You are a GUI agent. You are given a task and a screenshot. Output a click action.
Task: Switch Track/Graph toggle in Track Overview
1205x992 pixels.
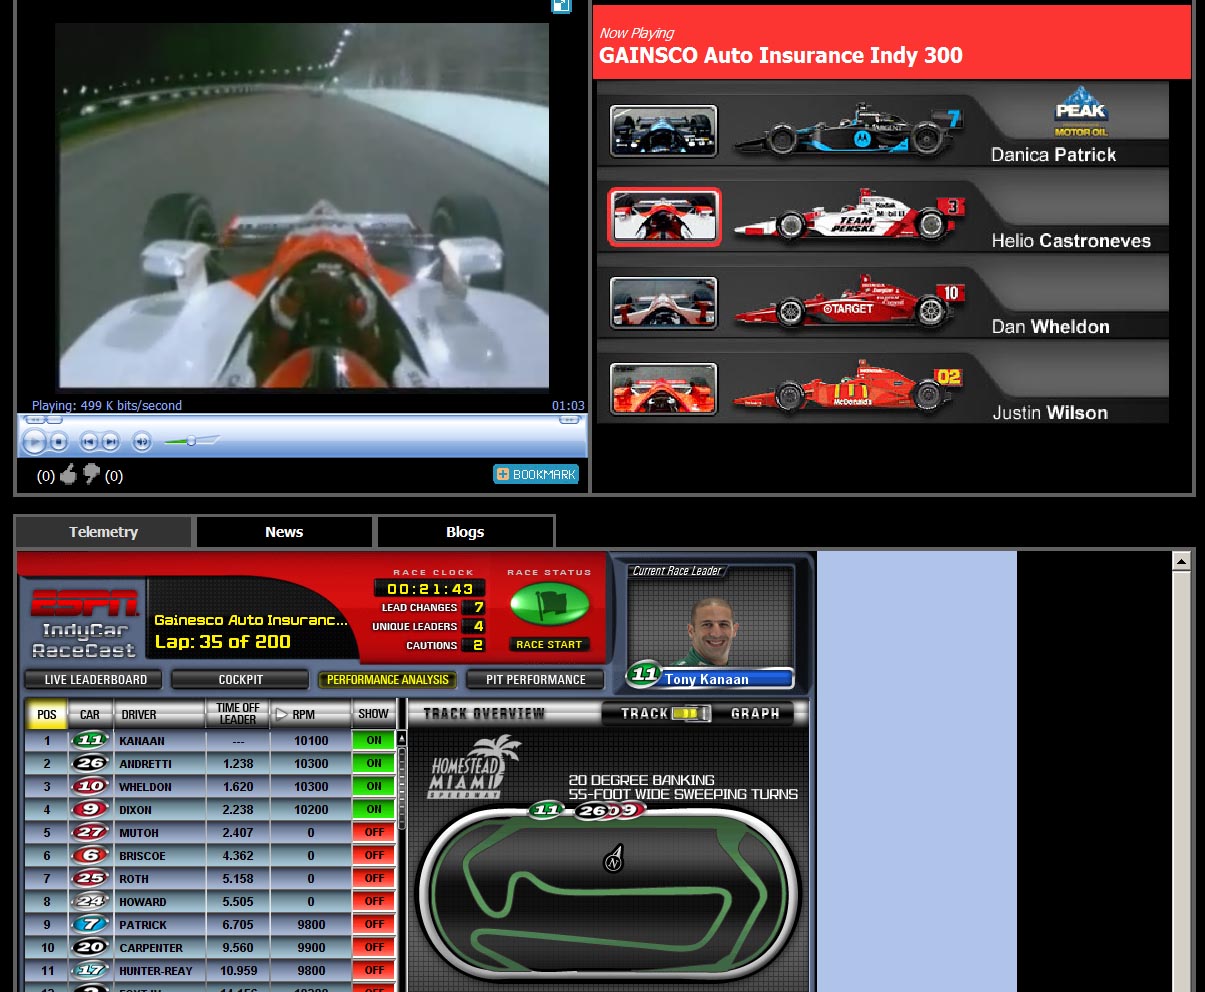click(x=690, y=714)
